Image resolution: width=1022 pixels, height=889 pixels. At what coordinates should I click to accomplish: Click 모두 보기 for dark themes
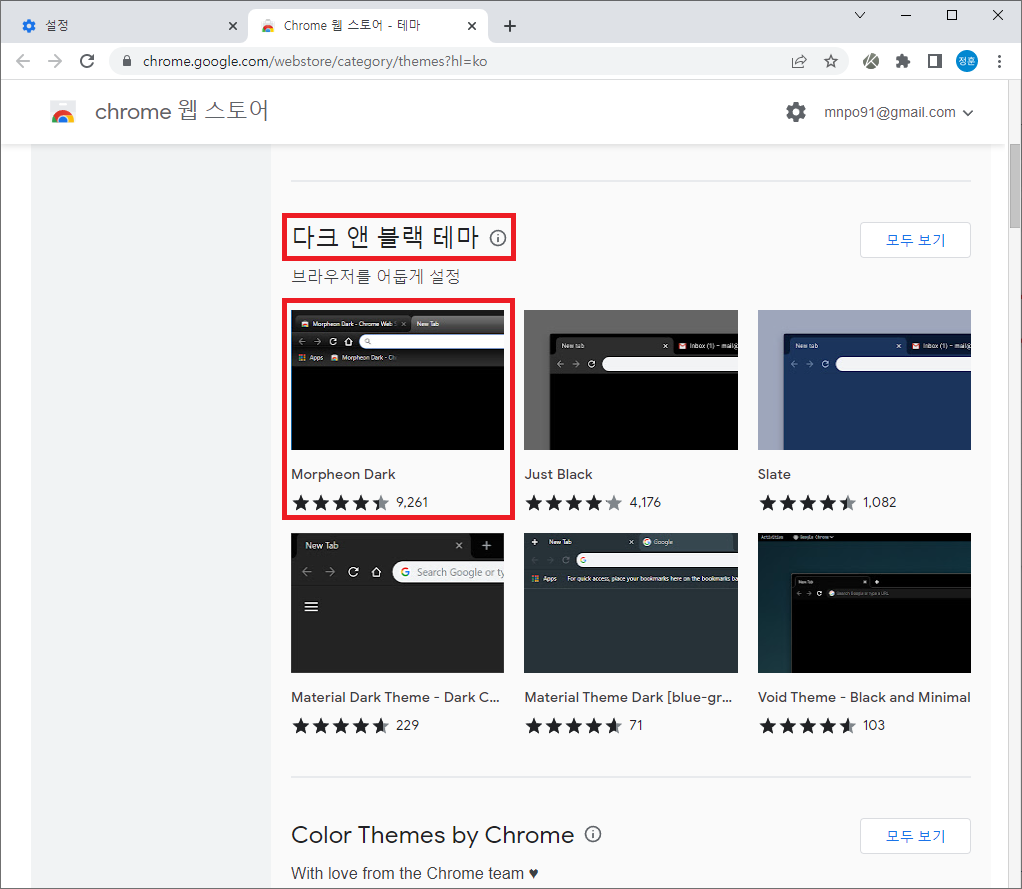(x=915, y=240)
